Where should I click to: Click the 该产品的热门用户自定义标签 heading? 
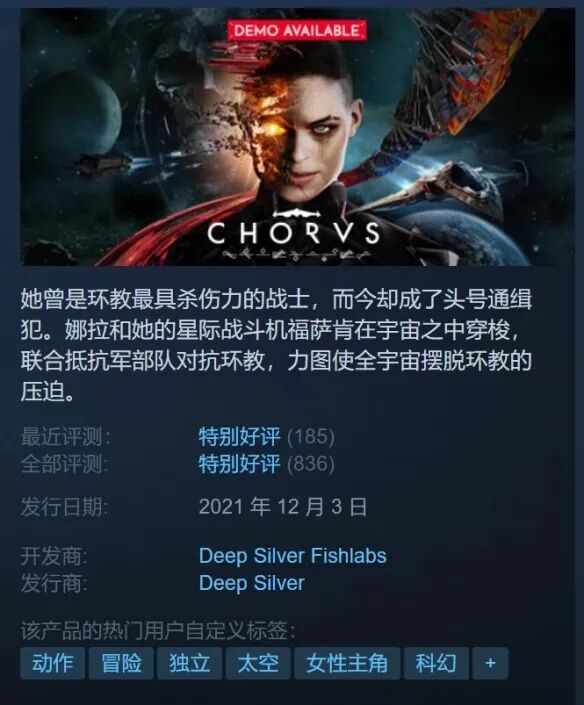pos(158,630)
